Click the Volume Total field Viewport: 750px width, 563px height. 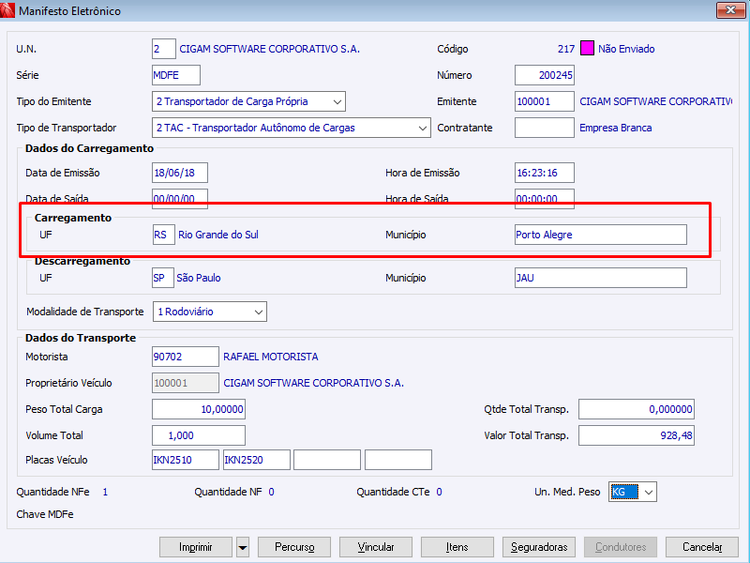(x=199, y=436)
